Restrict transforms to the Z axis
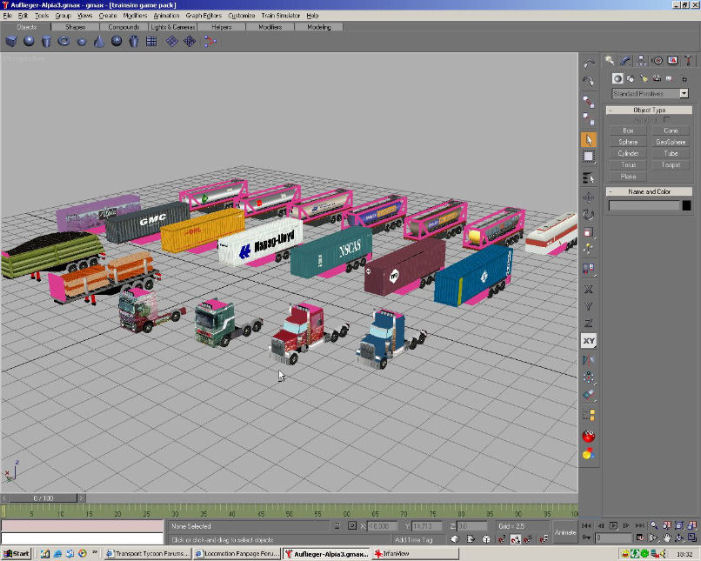The image size is (701, 561). [589, 323]
